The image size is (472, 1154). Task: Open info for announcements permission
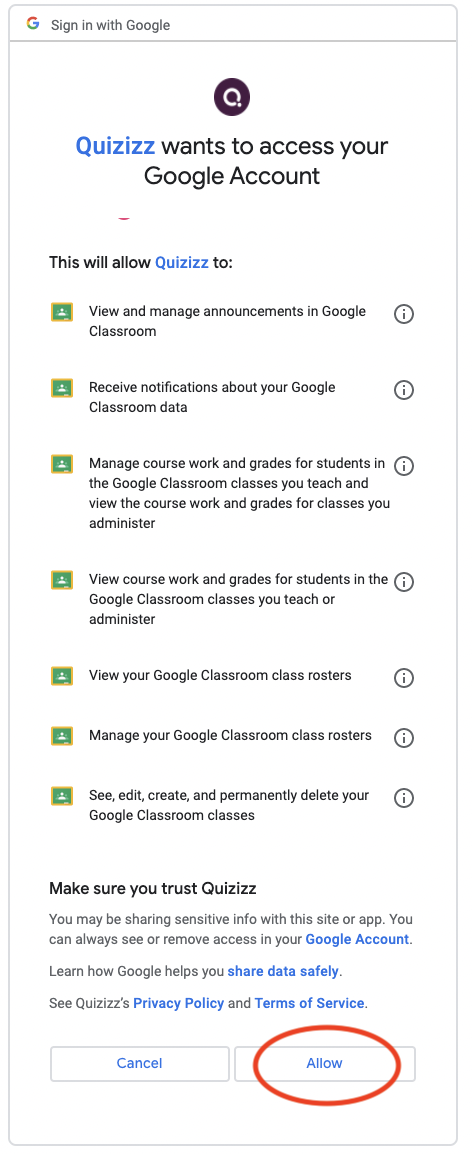click(404, 314)
